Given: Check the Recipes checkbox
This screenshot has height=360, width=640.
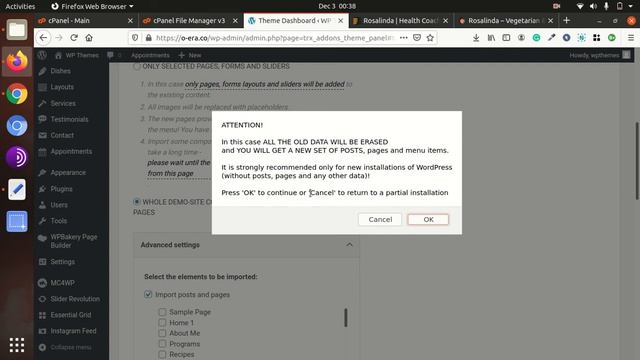Looking at the screenshot, I should click(x=162, y=354).
